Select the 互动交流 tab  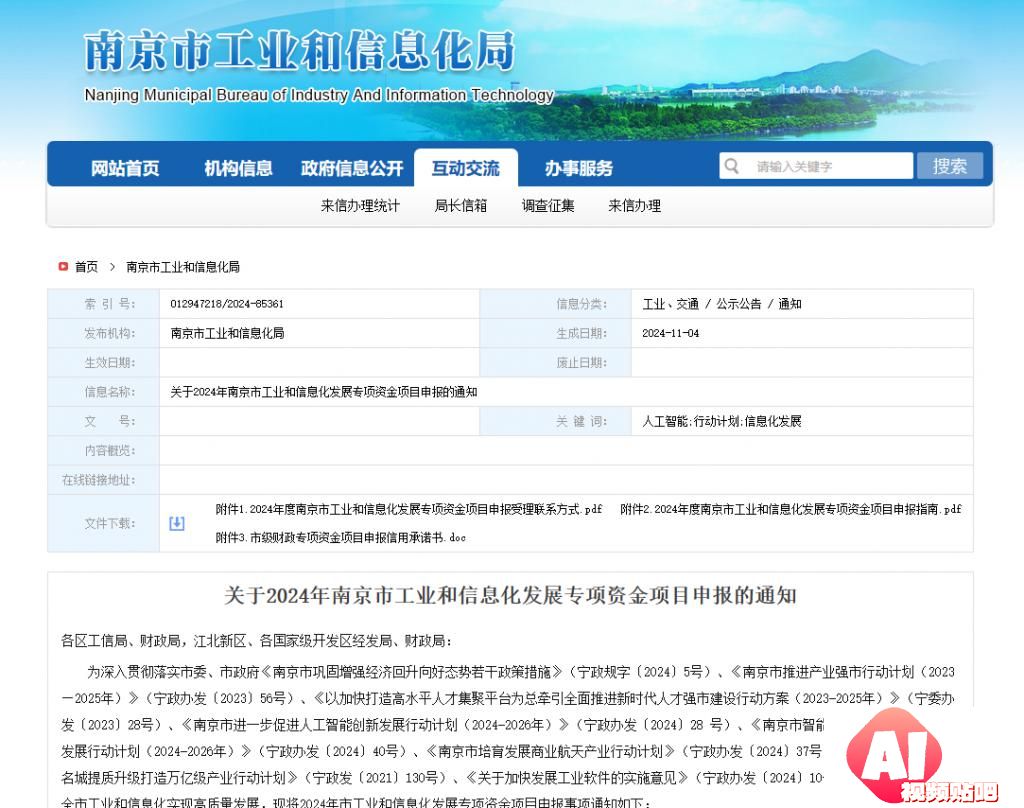tap(466, 169)
